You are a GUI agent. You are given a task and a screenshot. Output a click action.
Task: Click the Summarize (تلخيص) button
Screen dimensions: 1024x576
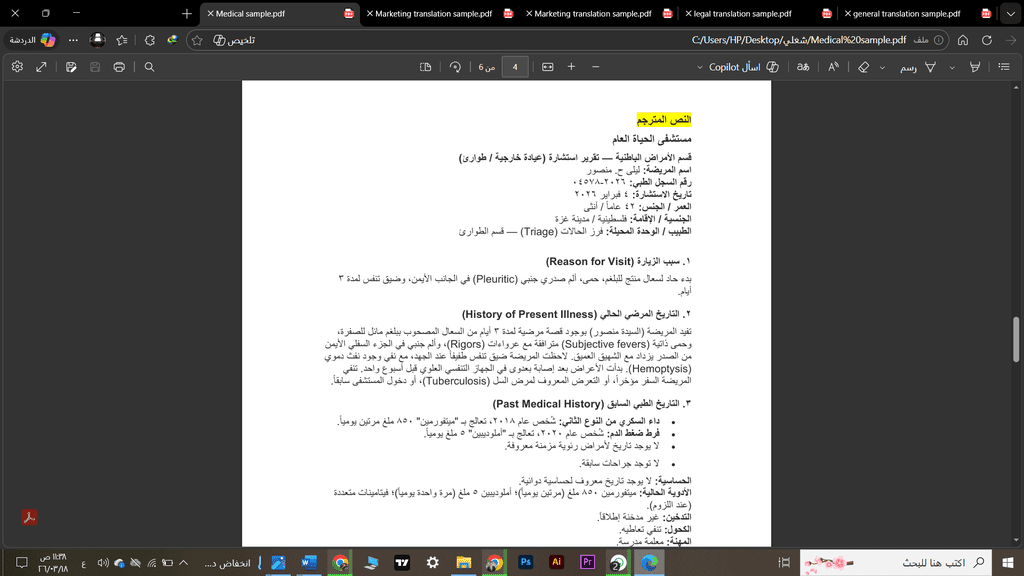pos(234,40)
